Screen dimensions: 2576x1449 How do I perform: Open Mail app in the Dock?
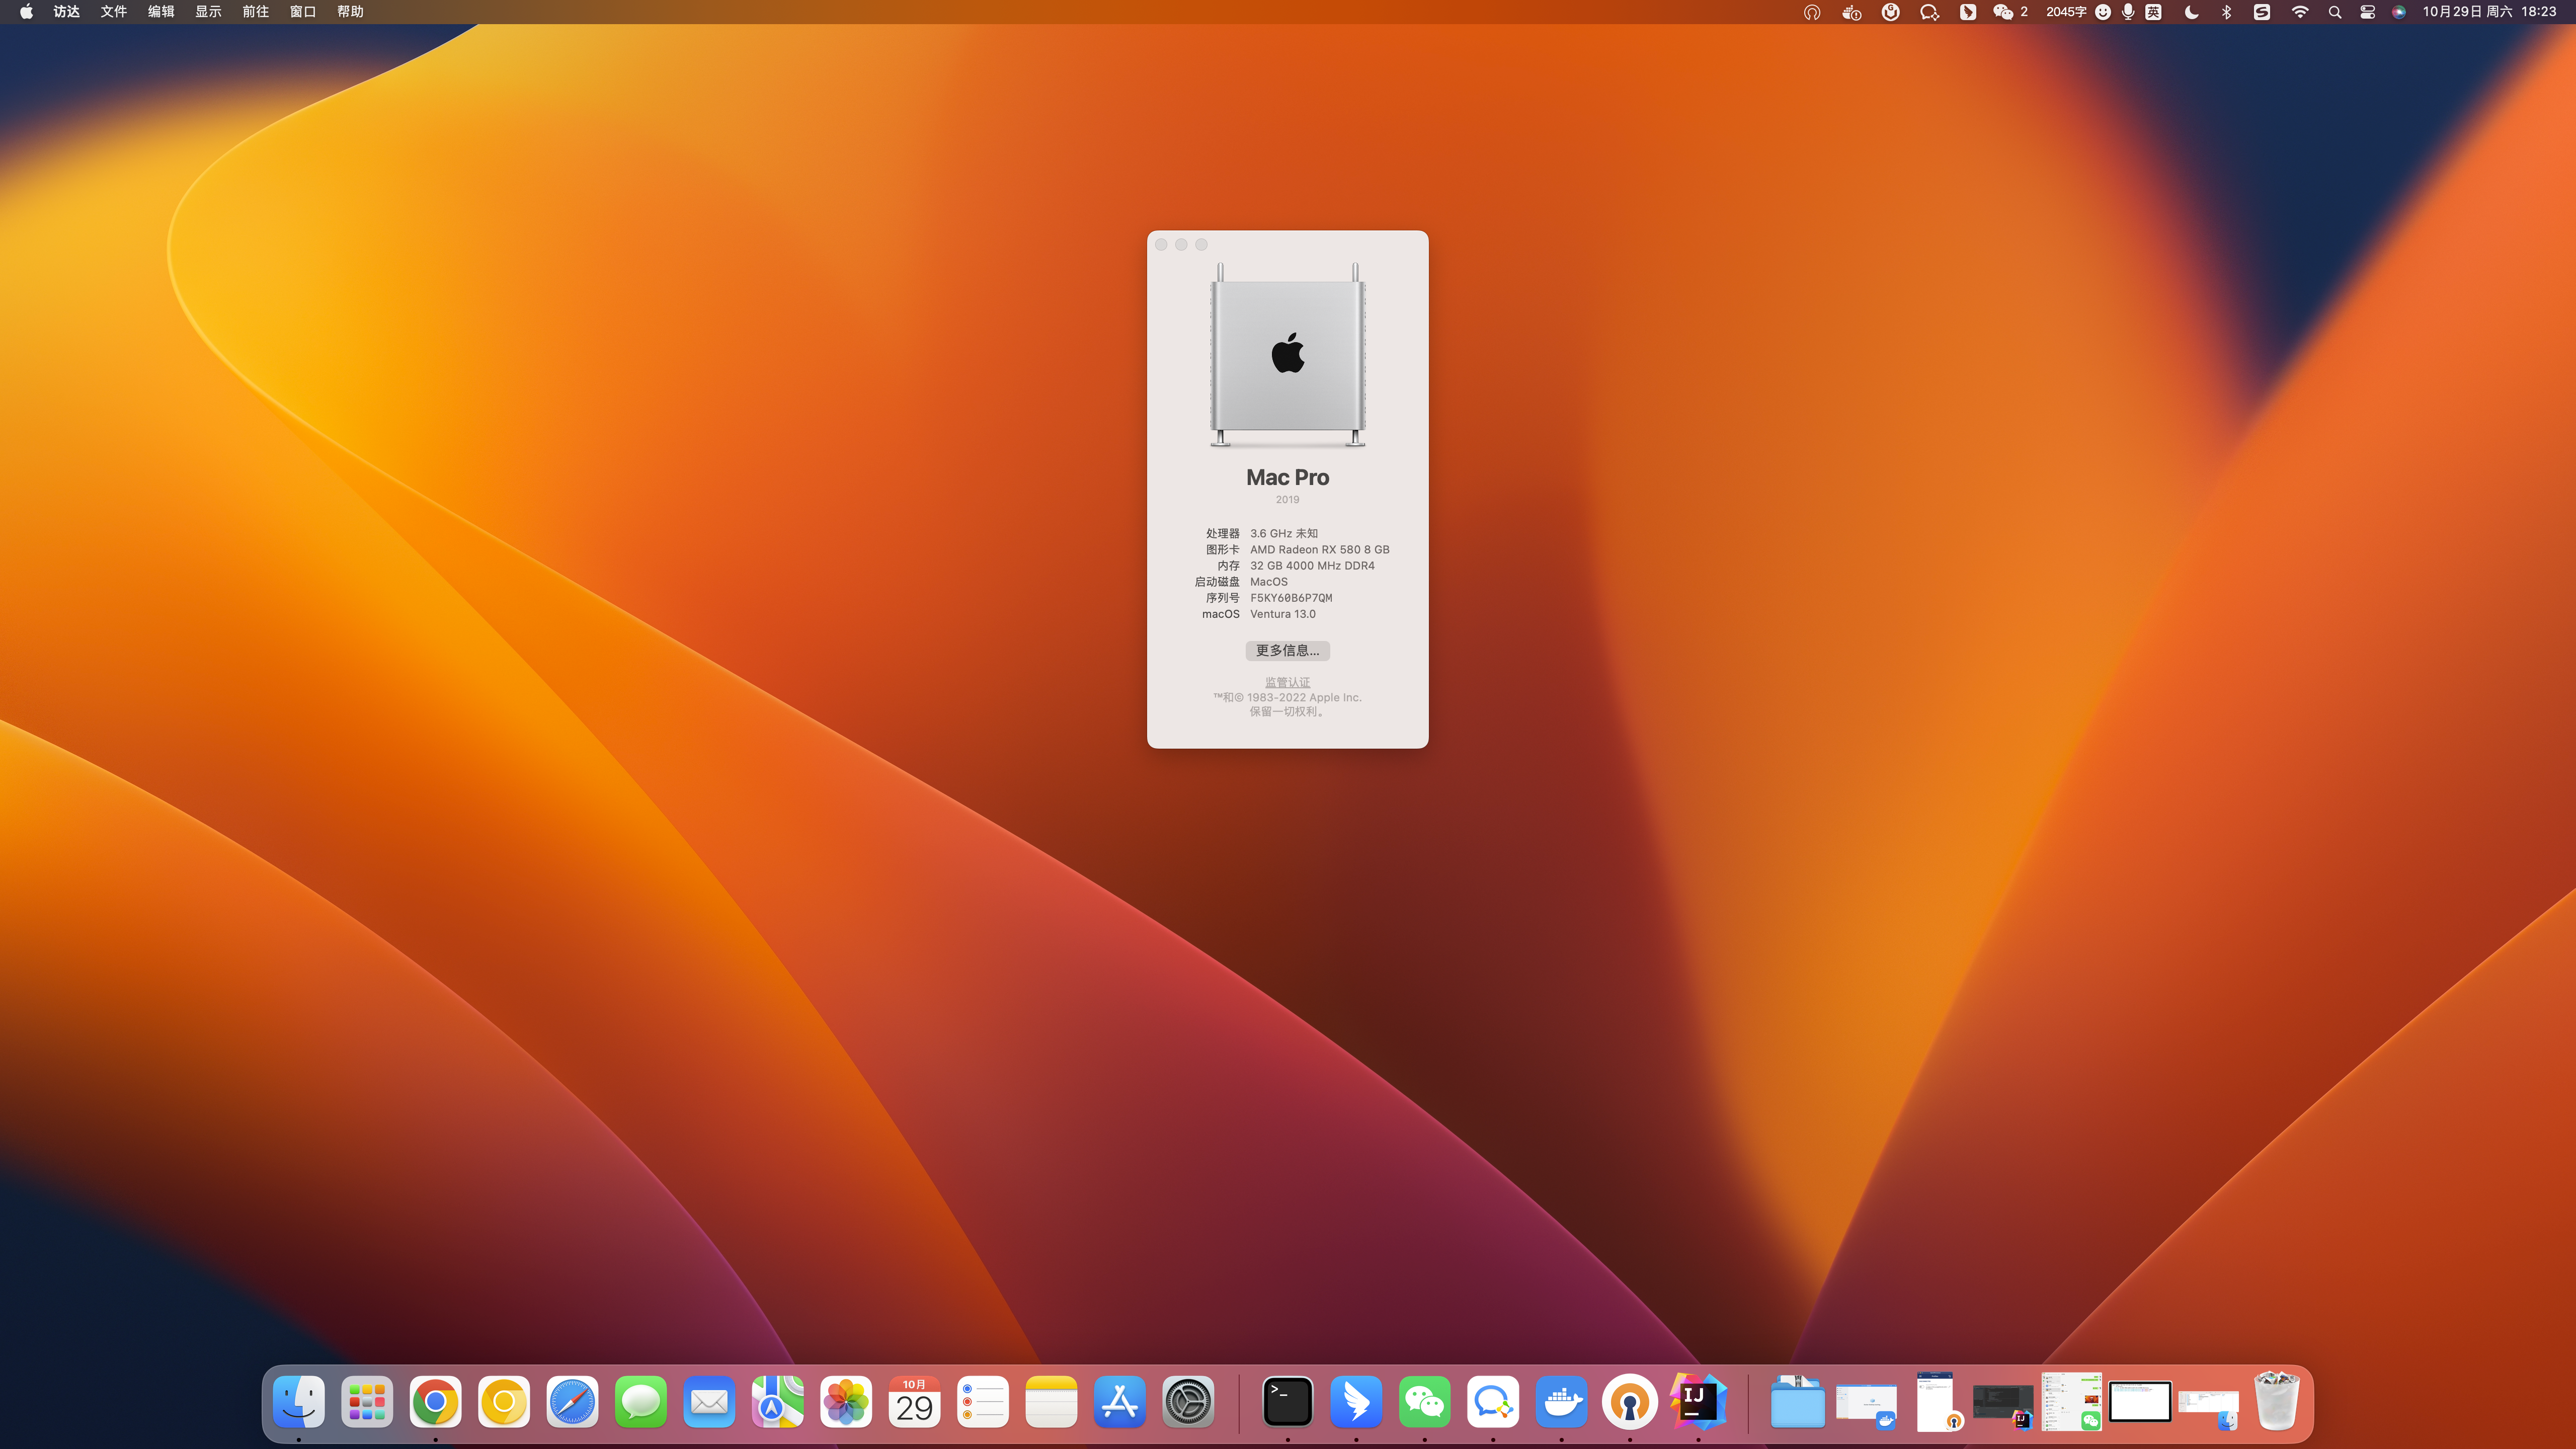[x=709, y=1402]
